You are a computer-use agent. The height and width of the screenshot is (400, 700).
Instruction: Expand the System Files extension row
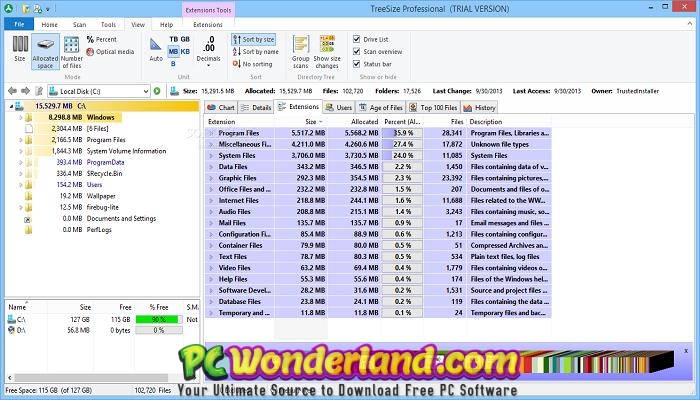[x=211, y=155]
